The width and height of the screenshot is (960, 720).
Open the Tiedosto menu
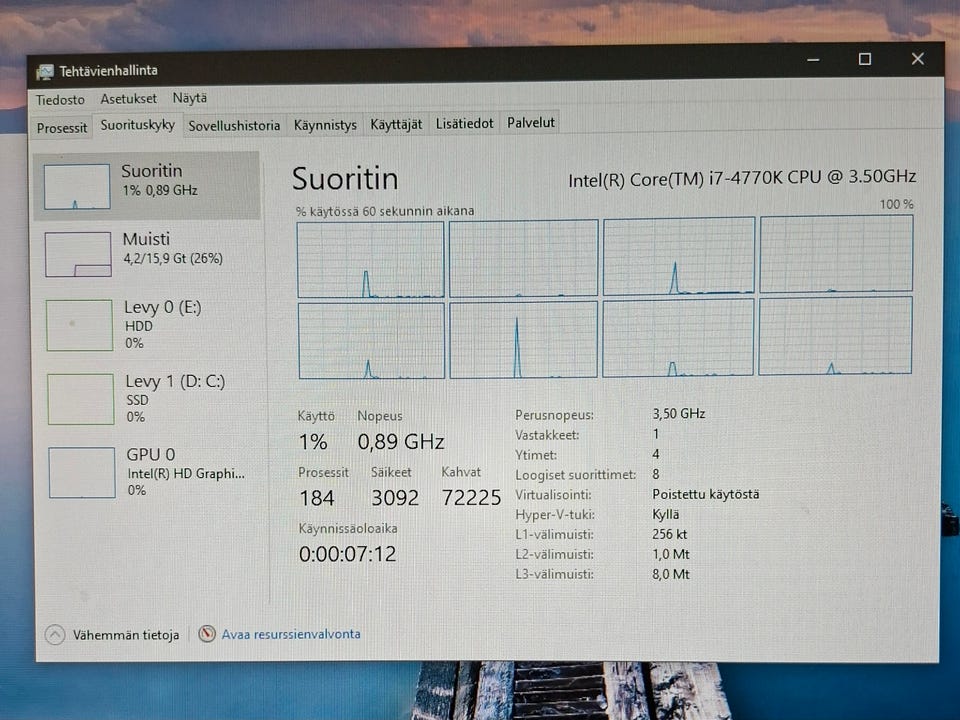click(60, 99)
